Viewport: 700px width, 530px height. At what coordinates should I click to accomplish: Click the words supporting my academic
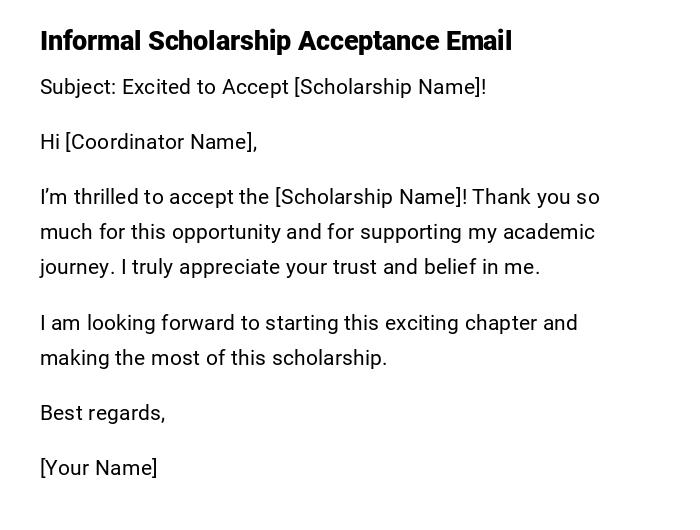[477, 232]
